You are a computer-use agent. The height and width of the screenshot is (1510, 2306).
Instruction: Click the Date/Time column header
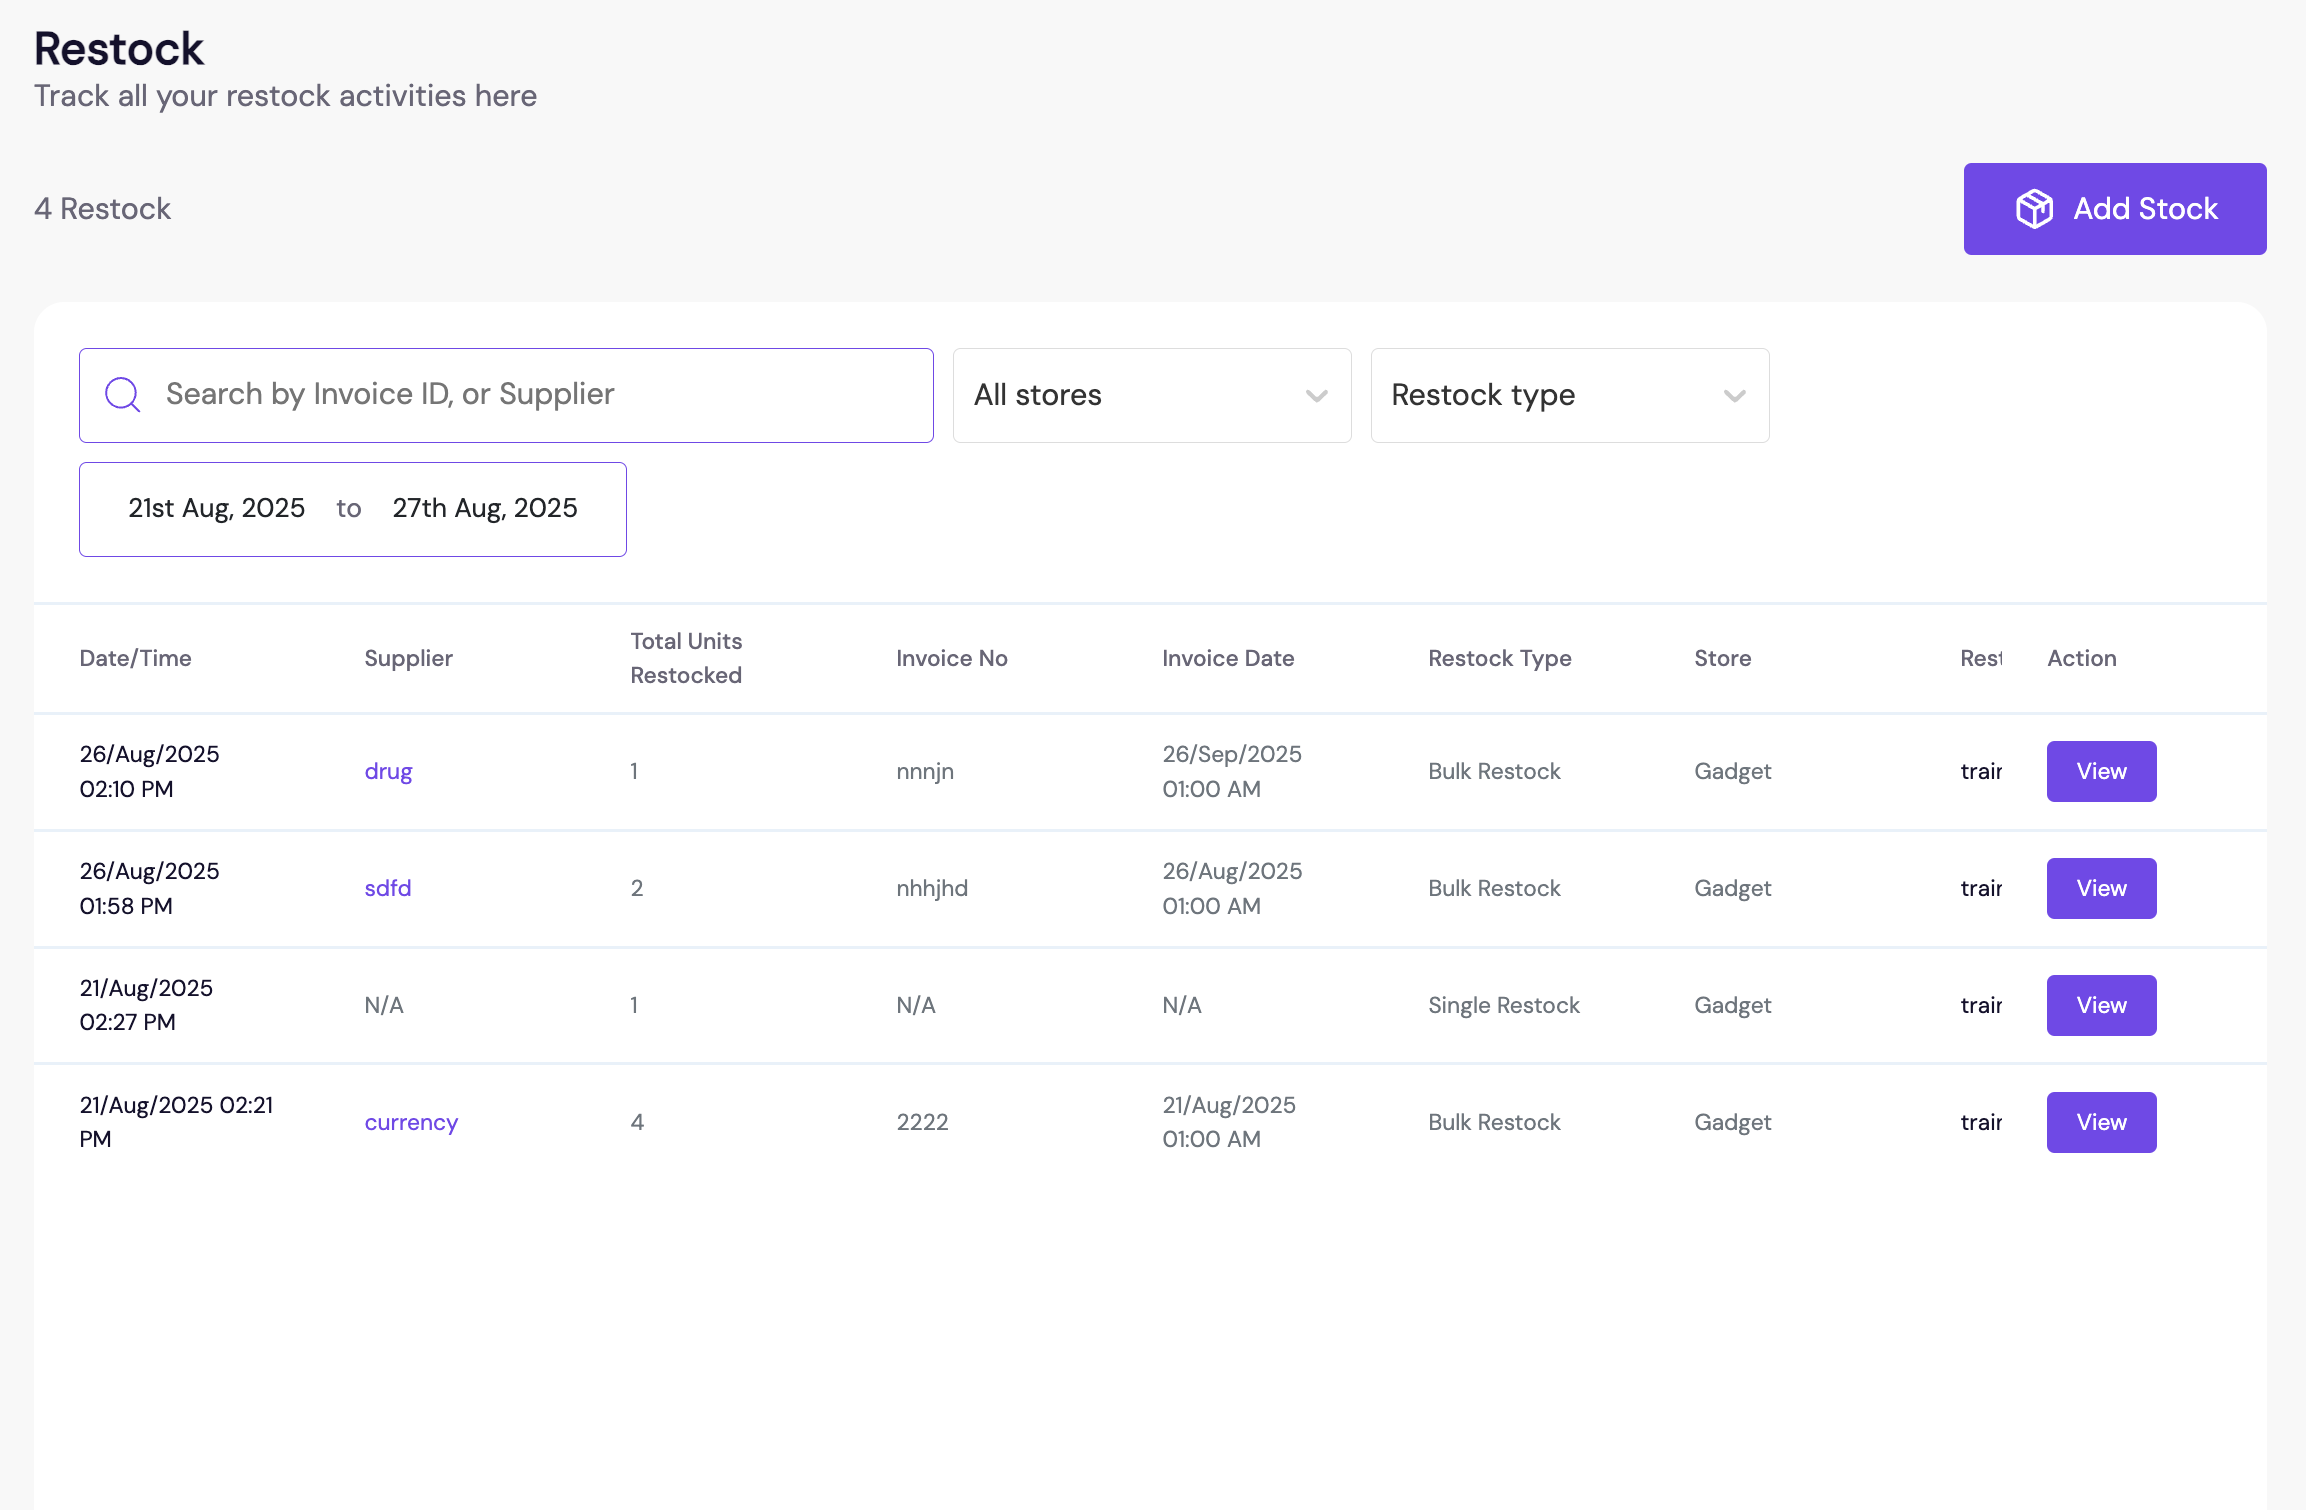135,658
